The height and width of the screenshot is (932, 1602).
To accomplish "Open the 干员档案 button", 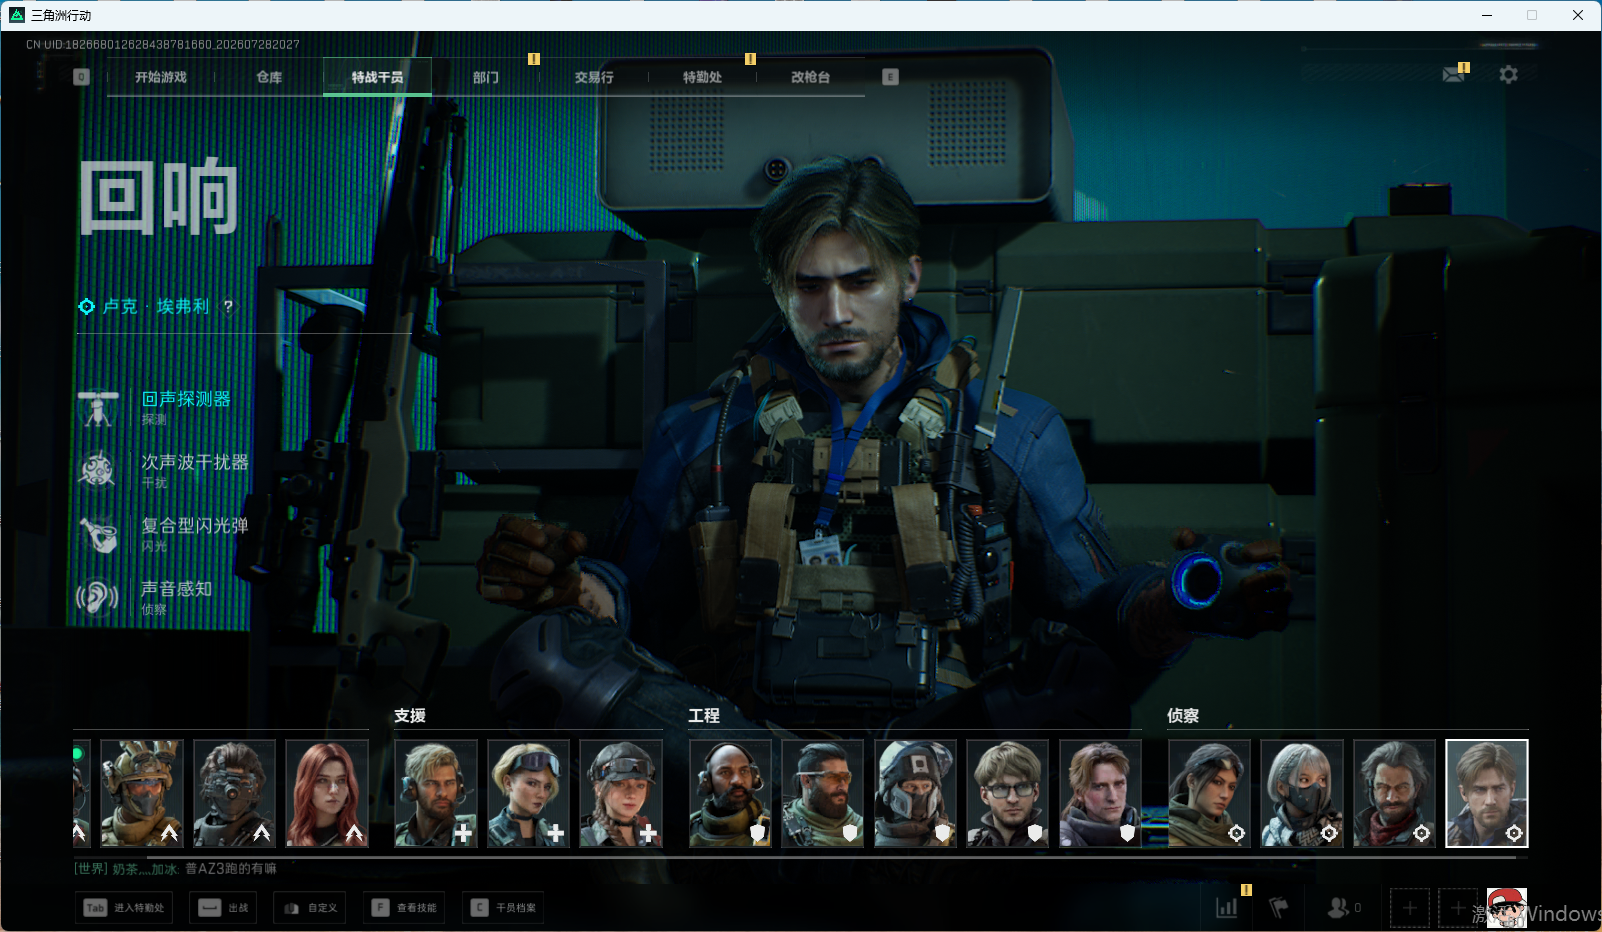I will coord(503,908).
